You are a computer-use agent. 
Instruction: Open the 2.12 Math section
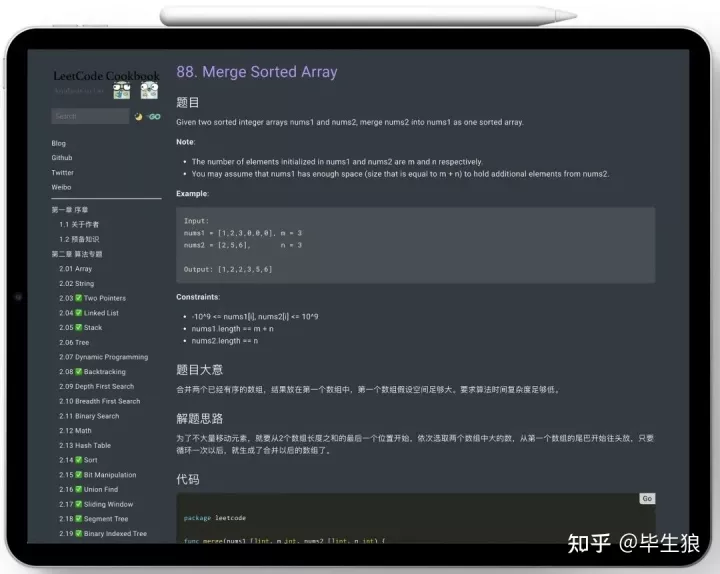click(75, 431)
